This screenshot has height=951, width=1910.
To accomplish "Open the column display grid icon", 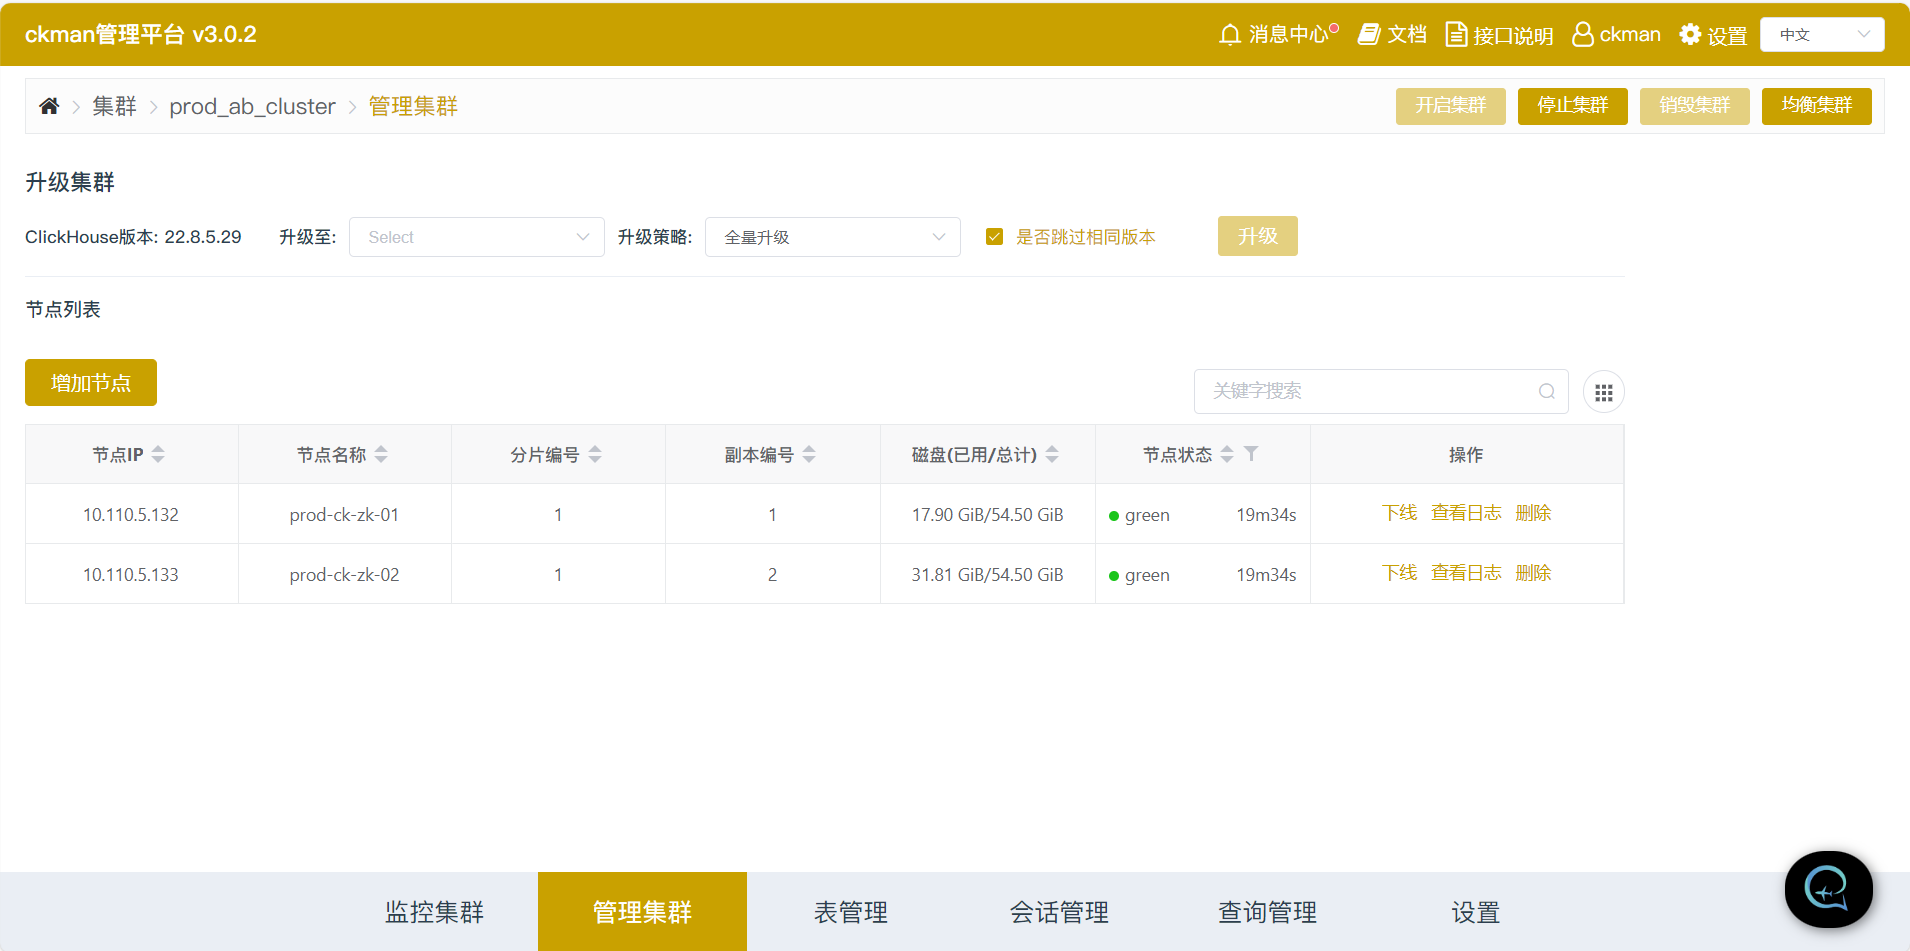I will pyautogui.click(x=1604, y=392).
